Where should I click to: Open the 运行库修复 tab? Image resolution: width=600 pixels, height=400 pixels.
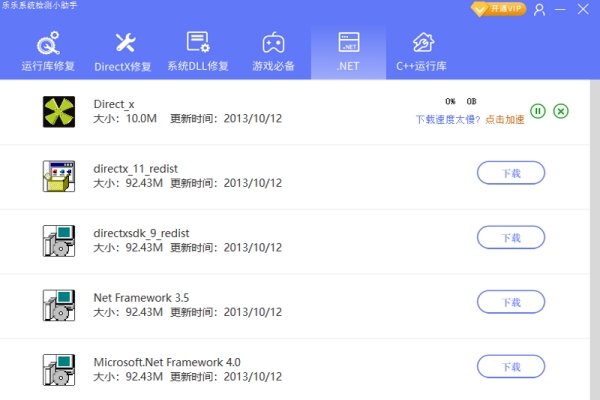coord(49,52)
